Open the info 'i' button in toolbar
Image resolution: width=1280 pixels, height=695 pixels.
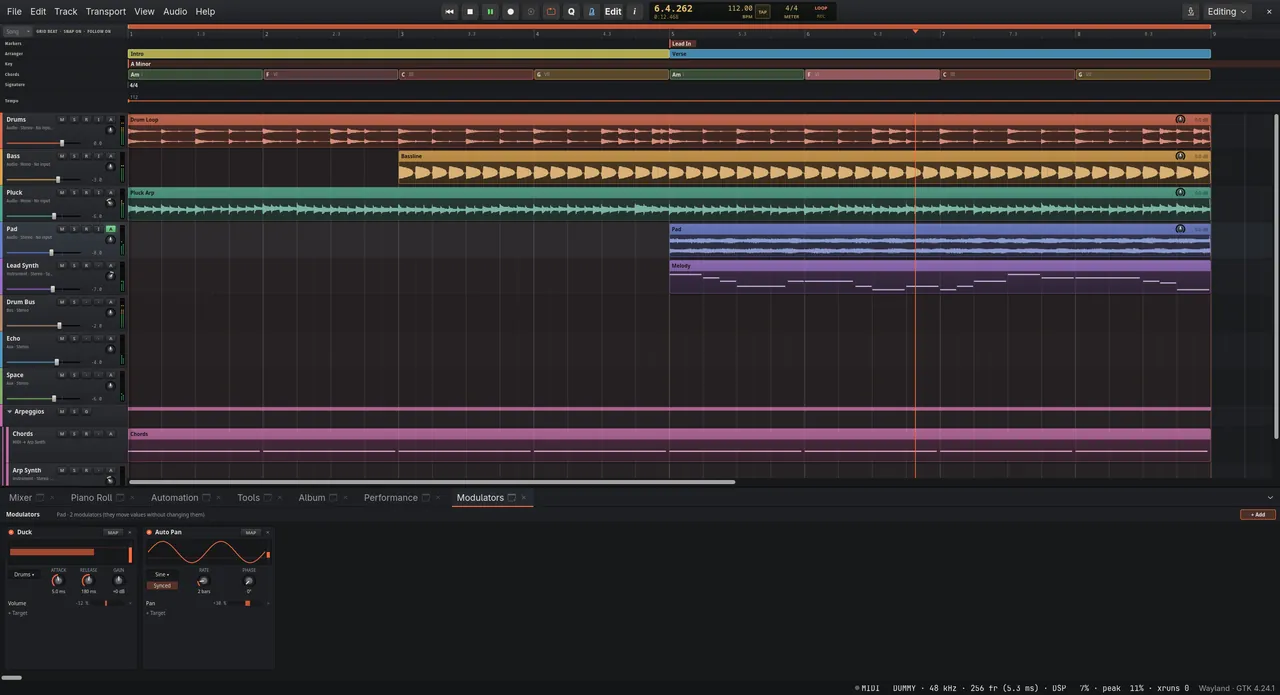pyautogui.click(x=634, y=12)
